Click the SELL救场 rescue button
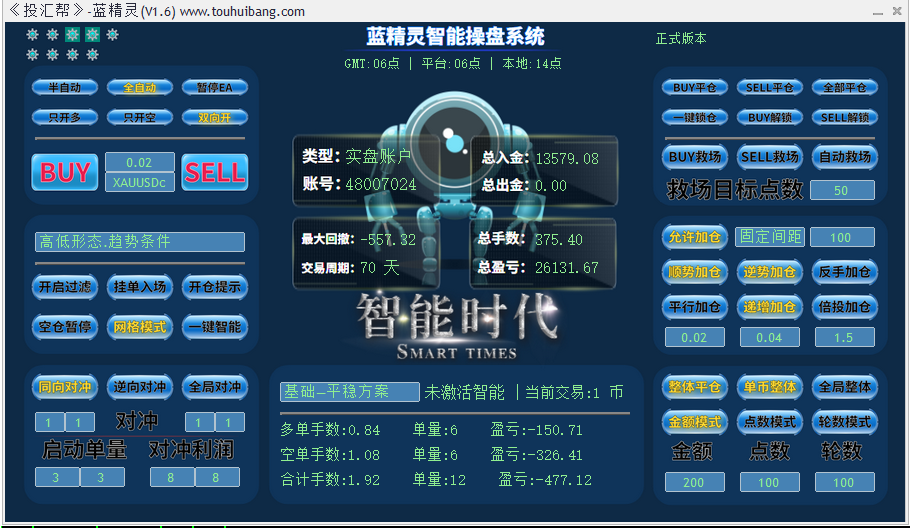 point(770,157)
